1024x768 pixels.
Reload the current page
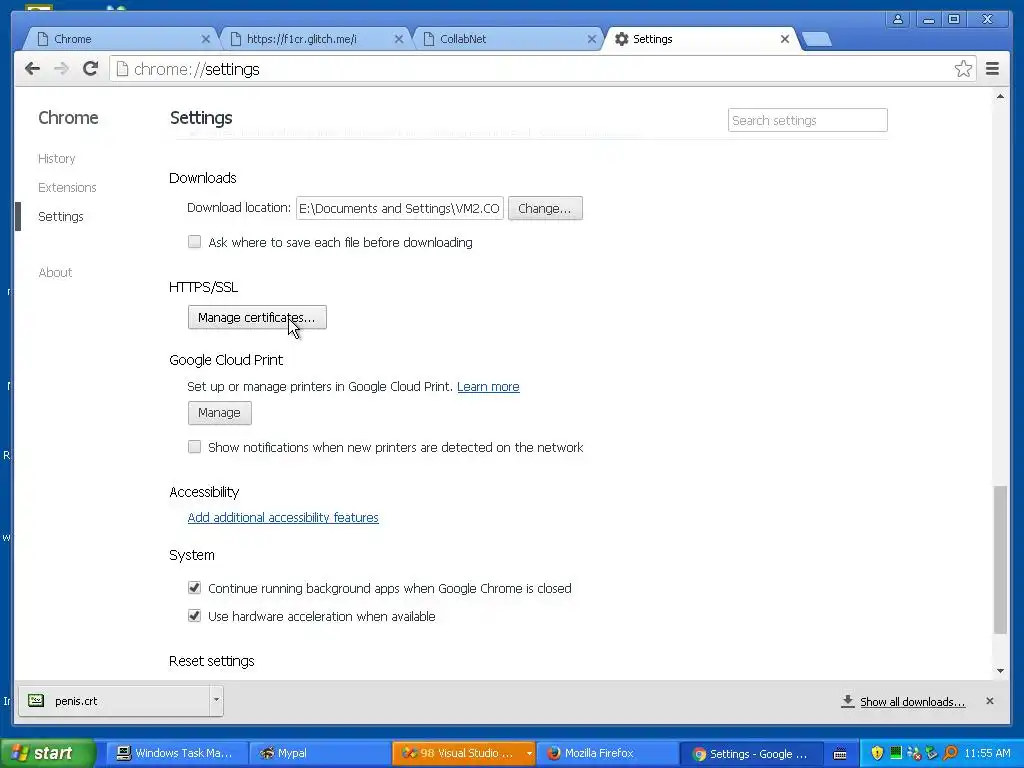pos(90,69)
